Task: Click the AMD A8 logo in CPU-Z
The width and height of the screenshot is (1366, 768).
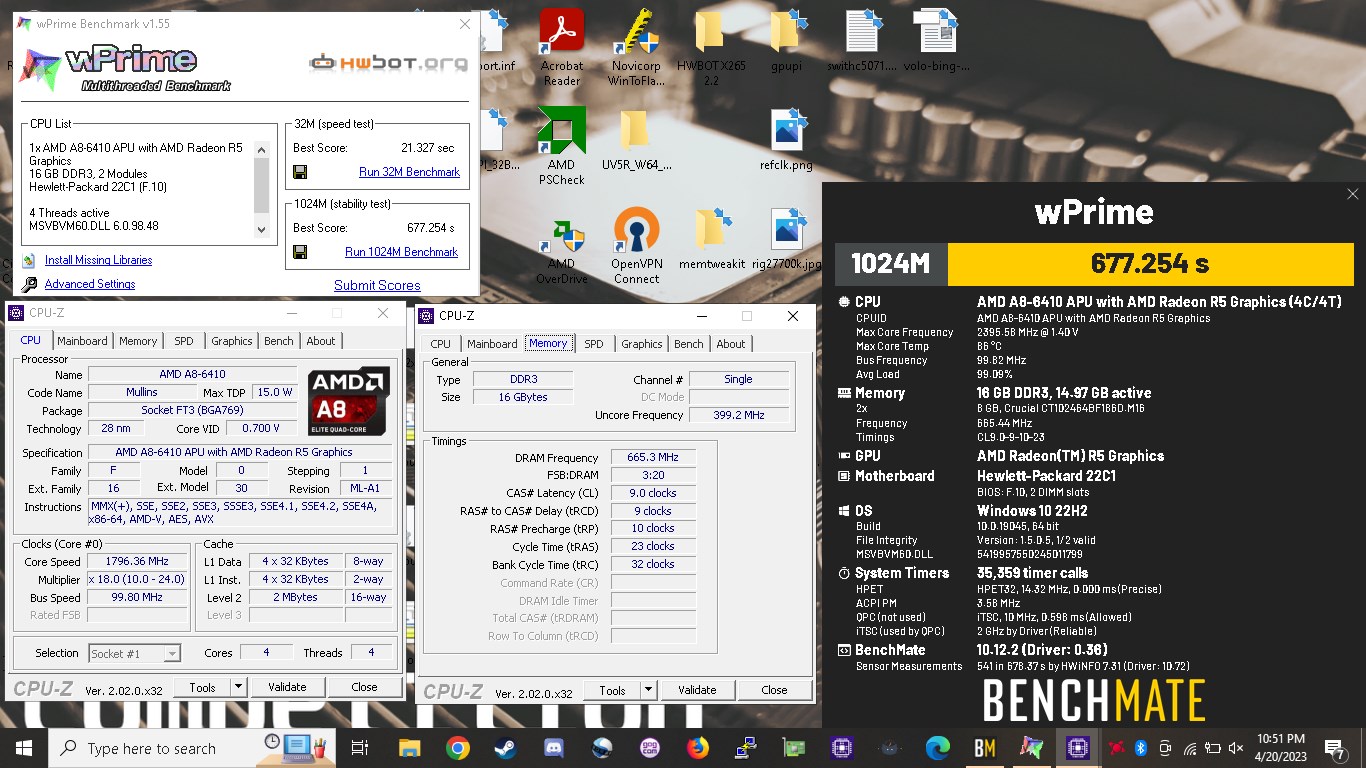Action: point(349,401)
